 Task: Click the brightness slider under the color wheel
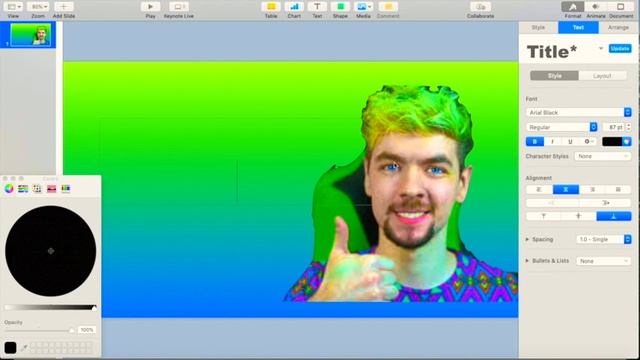pos(51,308)
